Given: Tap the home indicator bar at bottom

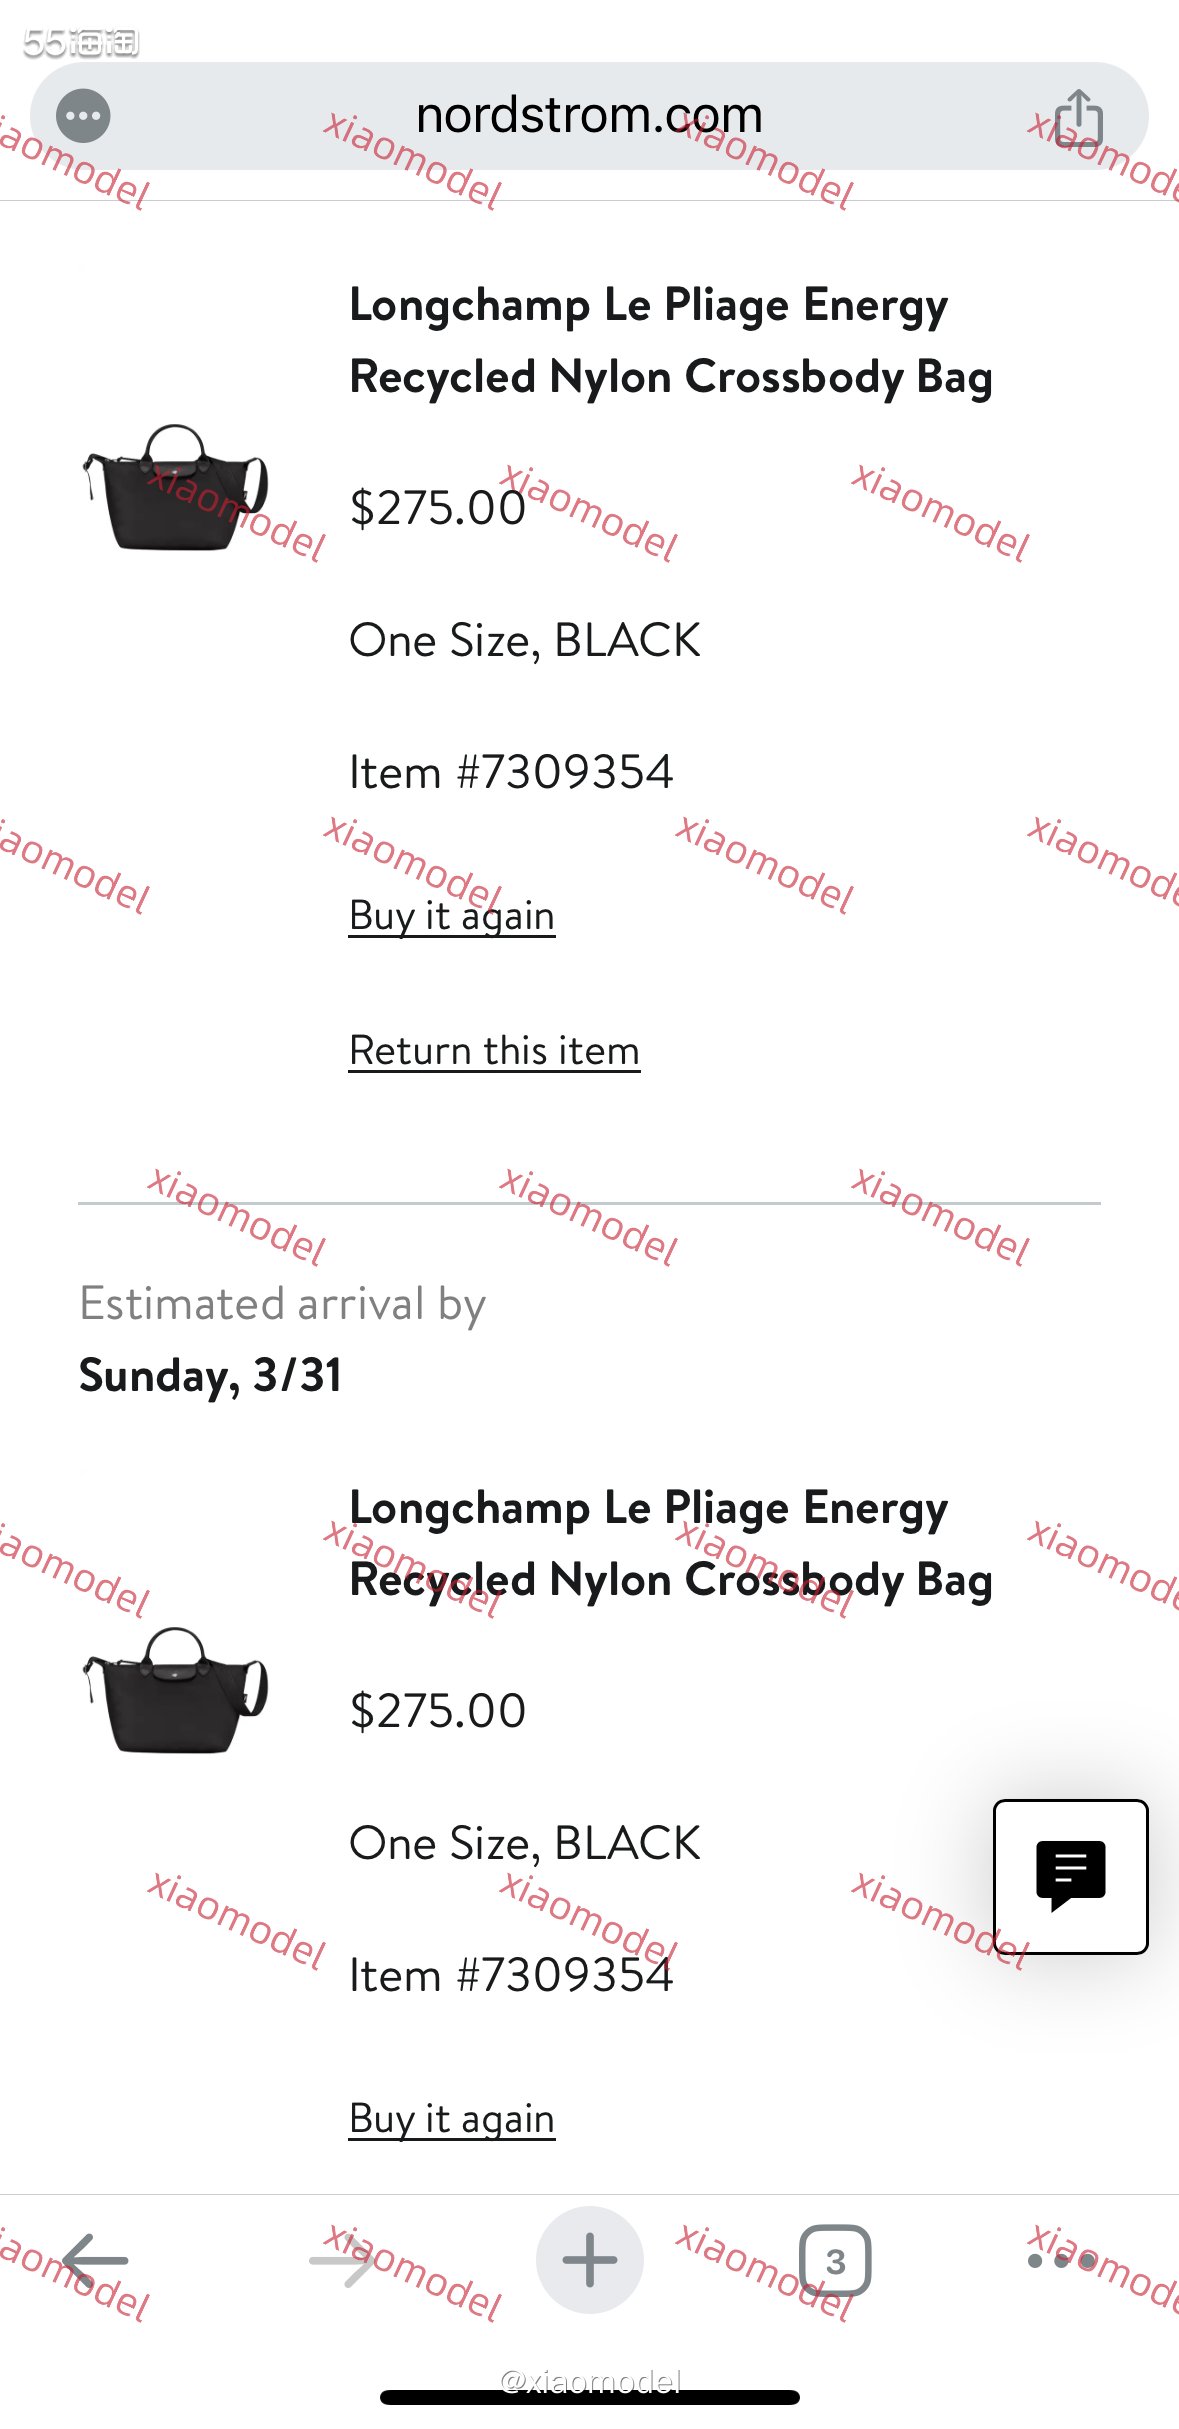Looking at the screenshot, I should [590, 2397].
